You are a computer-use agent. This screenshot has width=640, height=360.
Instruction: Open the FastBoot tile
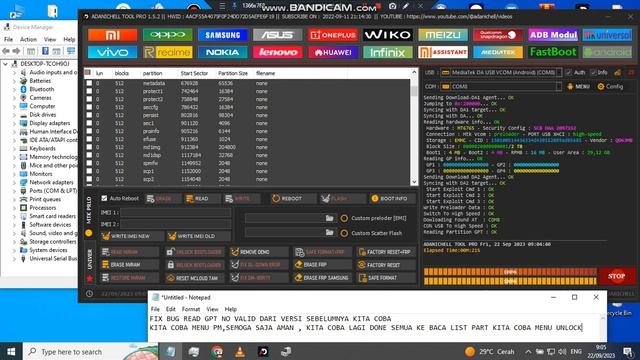[x=553, y=52]
